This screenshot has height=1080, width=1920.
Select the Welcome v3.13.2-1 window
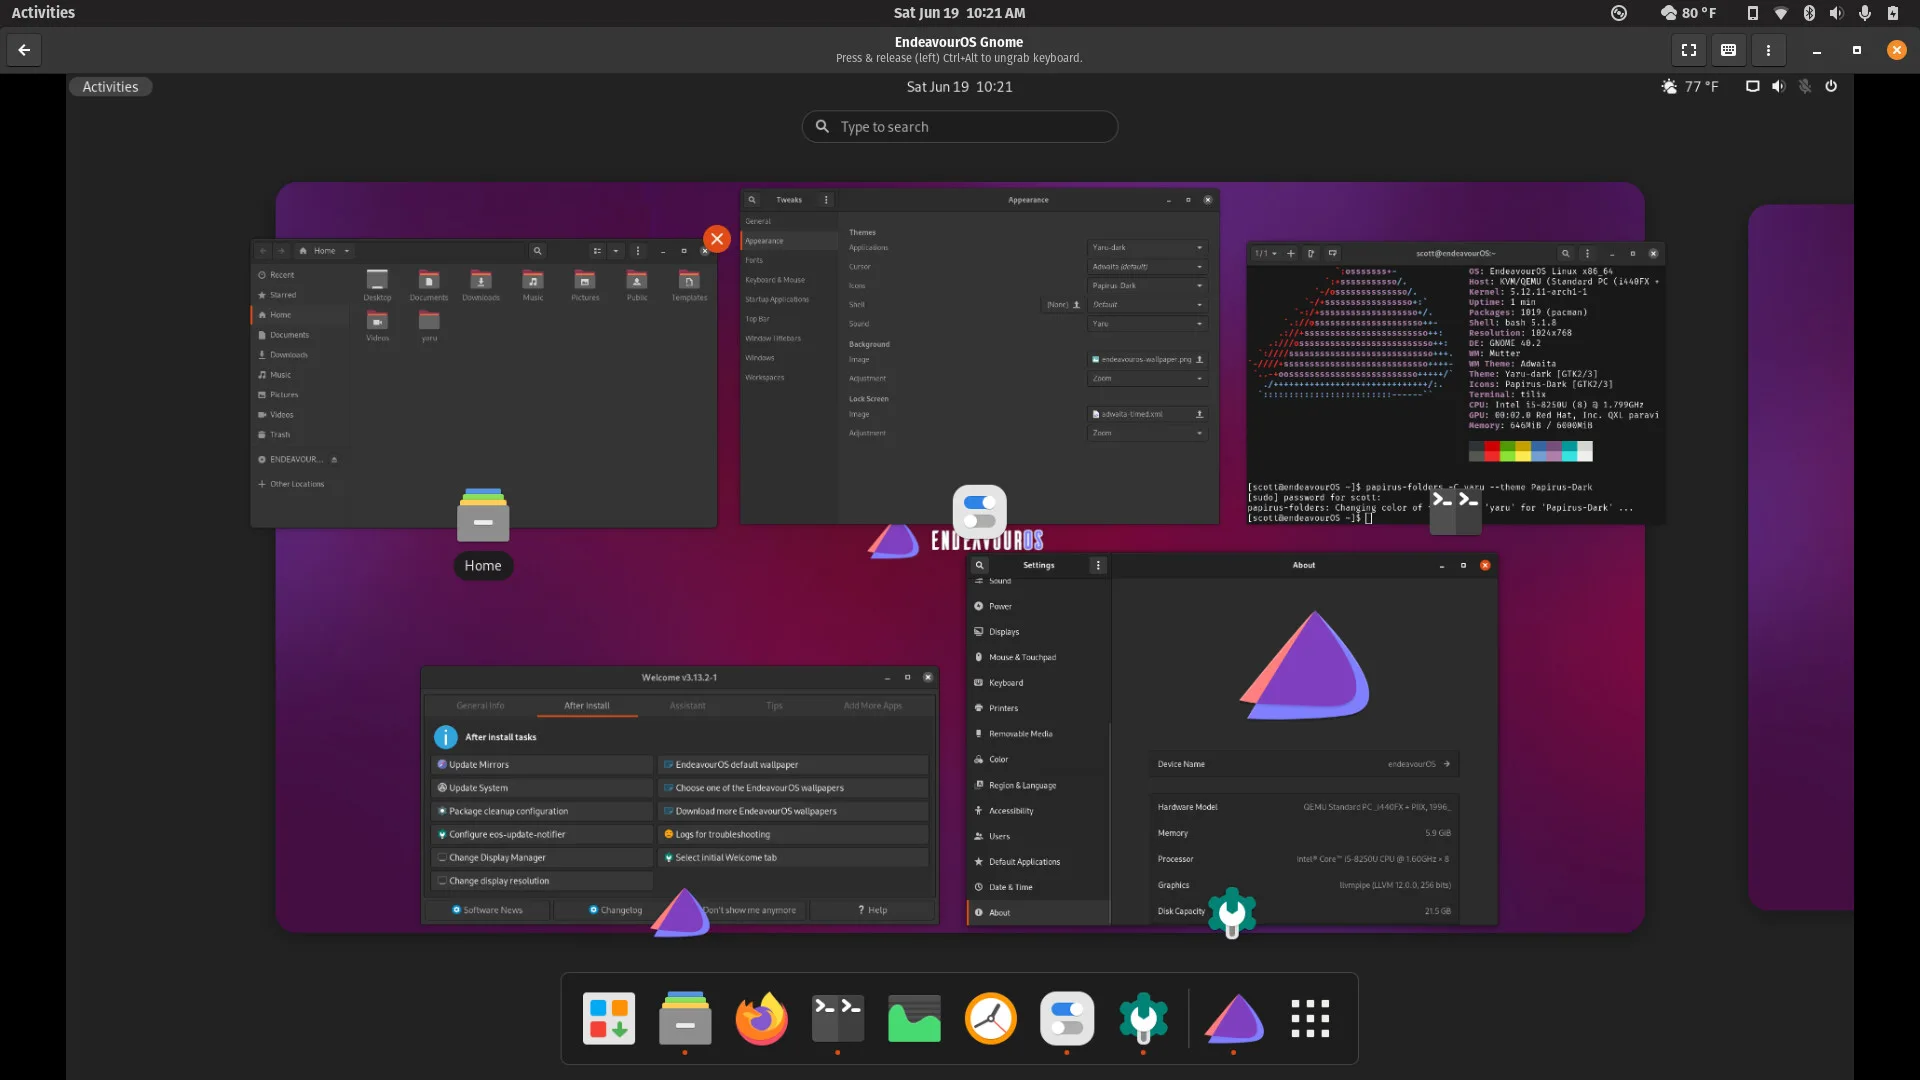[x=679, y=795]
